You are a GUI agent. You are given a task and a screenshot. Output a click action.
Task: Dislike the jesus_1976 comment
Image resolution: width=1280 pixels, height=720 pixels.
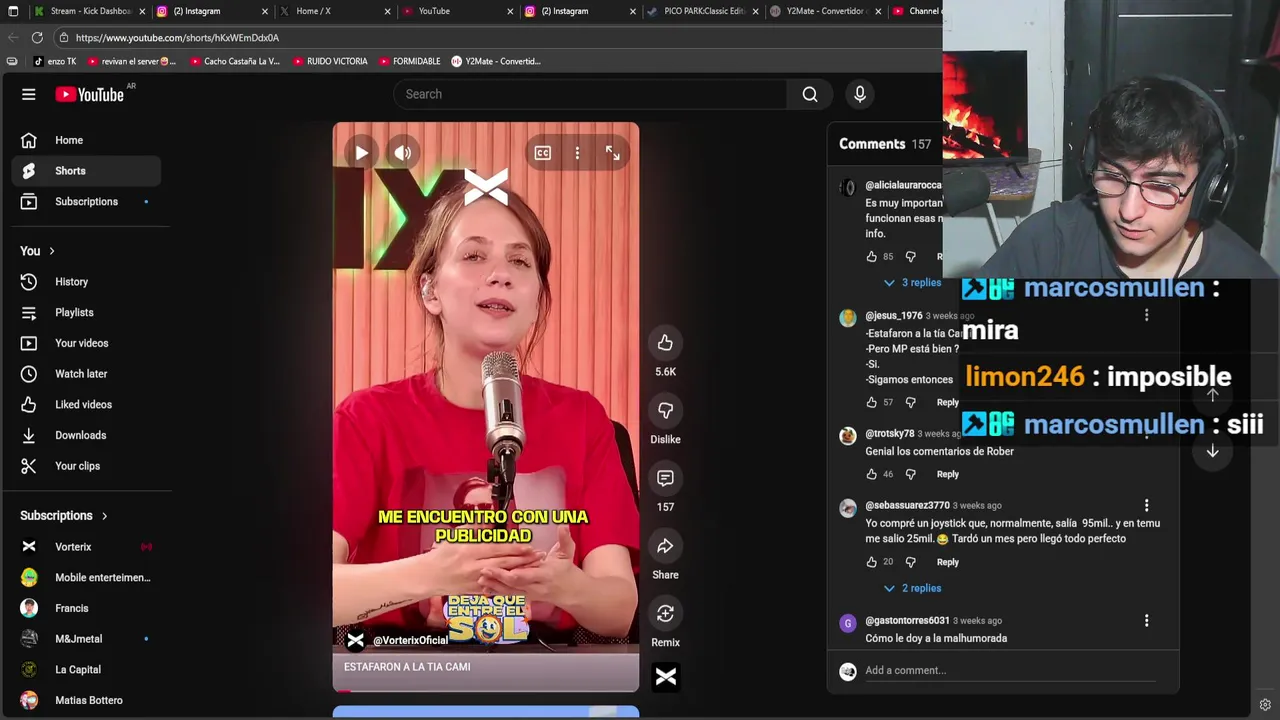pos(910,402)
